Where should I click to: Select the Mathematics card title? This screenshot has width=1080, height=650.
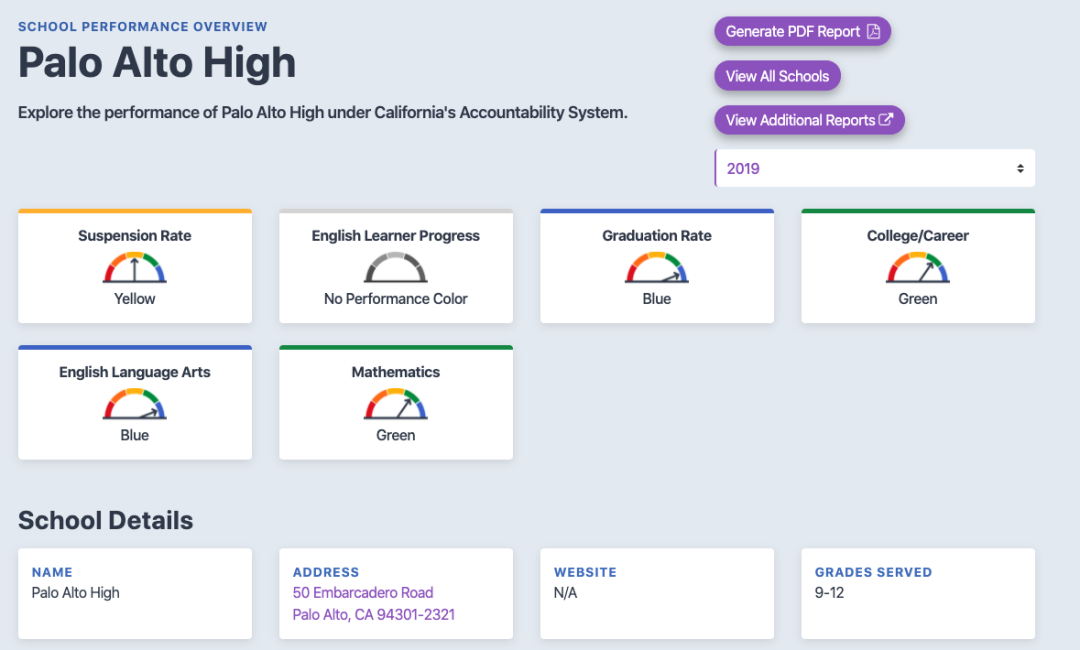[396, 372]
